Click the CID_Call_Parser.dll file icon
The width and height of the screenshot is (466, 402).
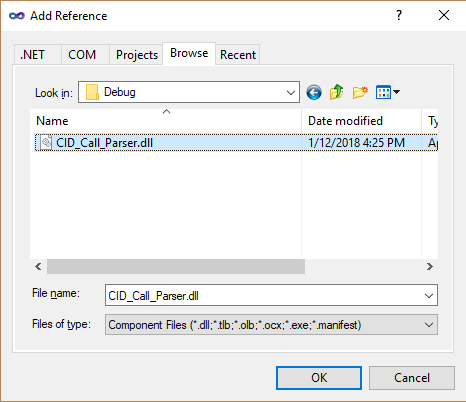pyautogui.click(x=46, y=143)
